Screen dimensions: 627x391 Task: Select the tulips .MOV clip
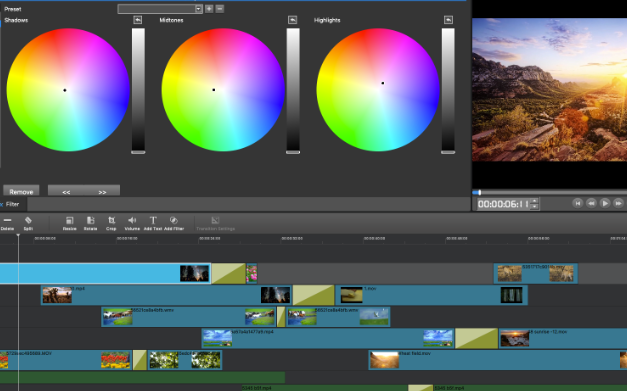pyautogui.click(x=66, y=360)
